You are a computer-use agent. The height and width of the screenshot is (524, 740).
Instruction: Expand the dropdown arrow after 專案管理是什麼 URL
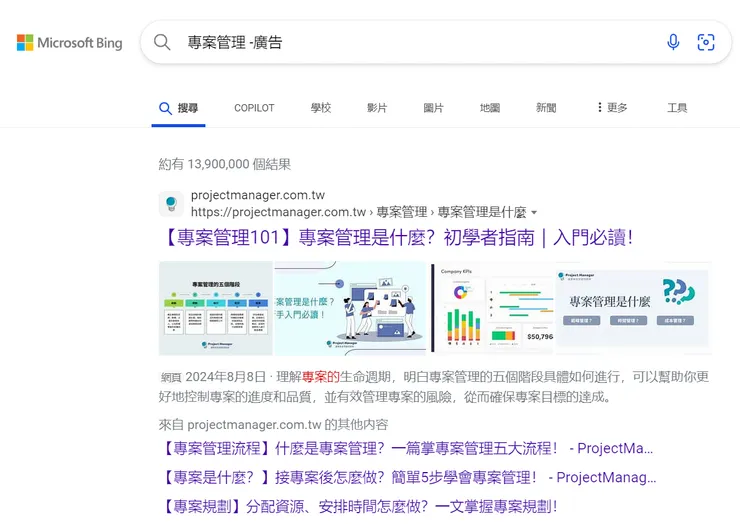point(534,212)
